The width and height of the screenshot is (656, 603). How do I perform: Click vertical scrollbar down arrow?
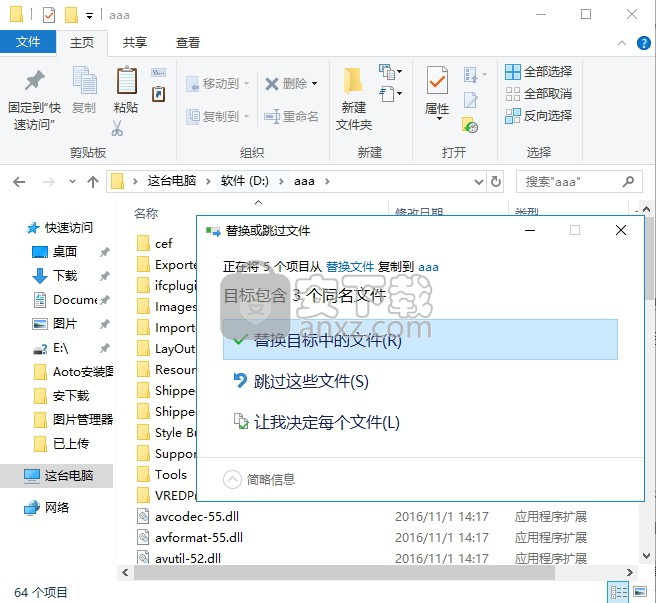646,556
